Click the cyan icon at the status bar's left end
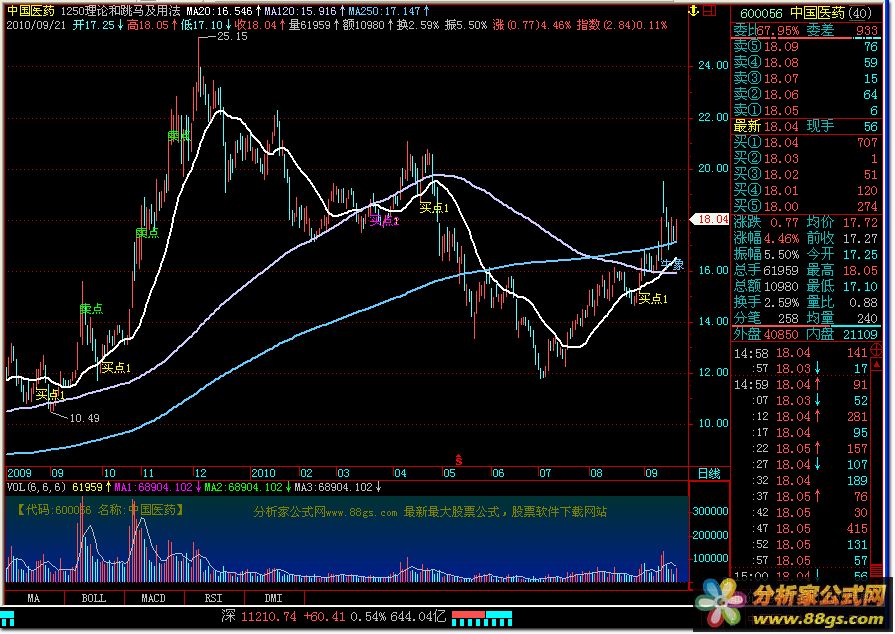Viewport: 895px width, 634px height. [7, 619]
